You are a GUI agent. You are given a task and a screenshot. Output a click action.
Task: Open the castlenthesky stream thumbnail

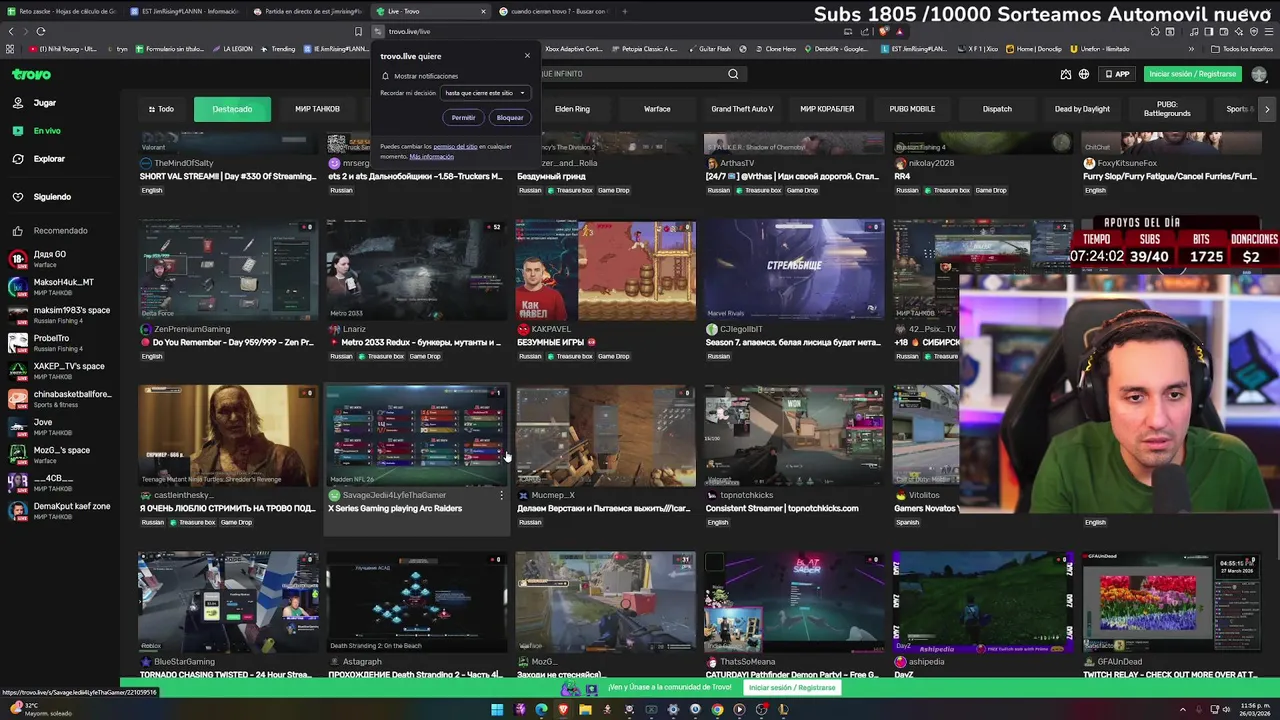(x=228, y=436)
